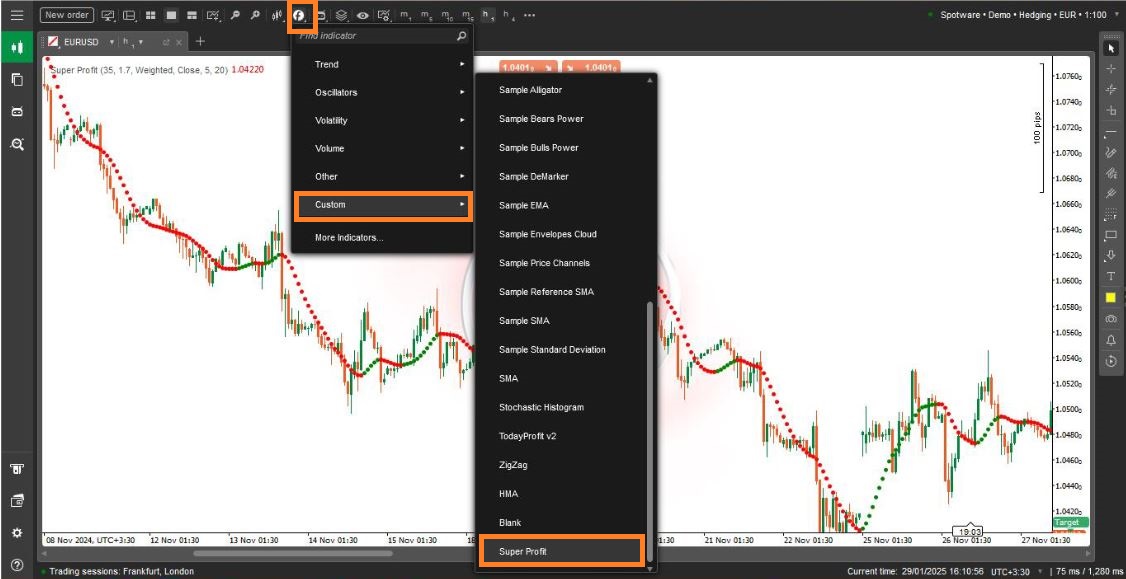Click the yellow color swatch
Viewport: 1126px width, 579px height.
[1110, 297]
